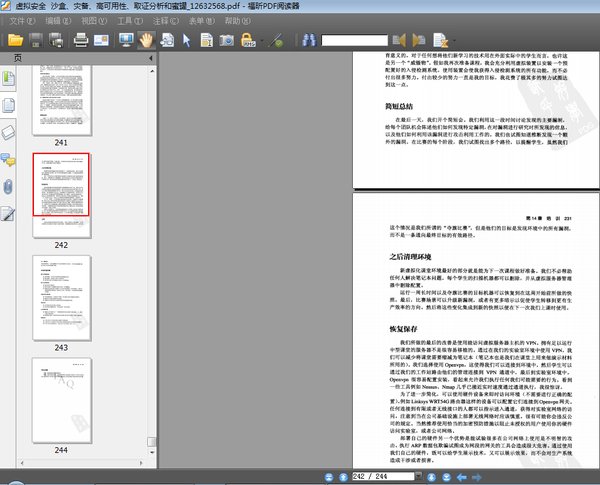600x485 pixels.
Task: Click the find previous arrow icon
Action: click(x=399, y=40)
